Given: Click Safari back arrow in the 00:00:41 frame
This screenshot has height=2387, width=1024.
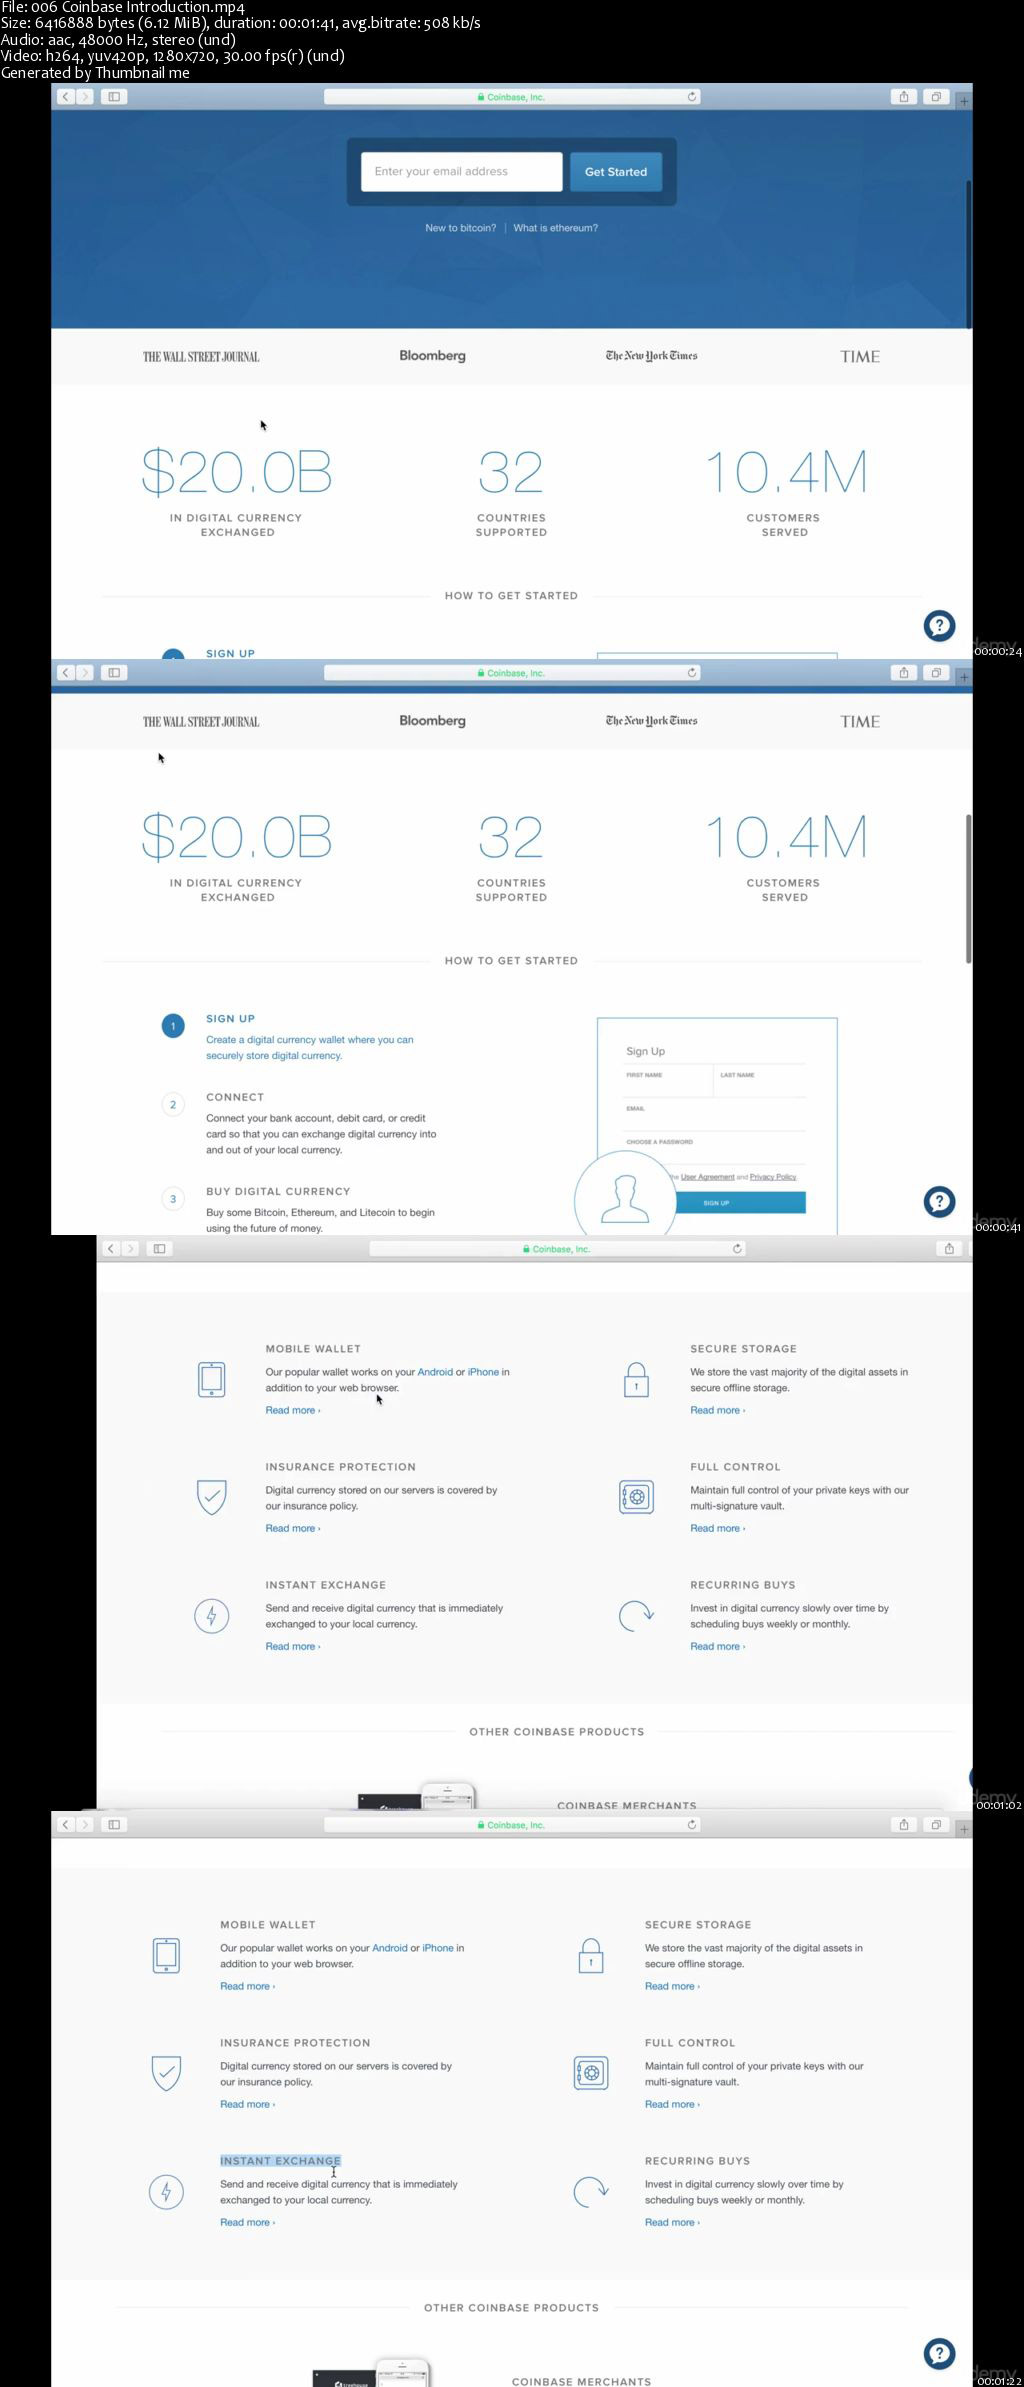Looking at the screenshot, I should tap(66, 673).
